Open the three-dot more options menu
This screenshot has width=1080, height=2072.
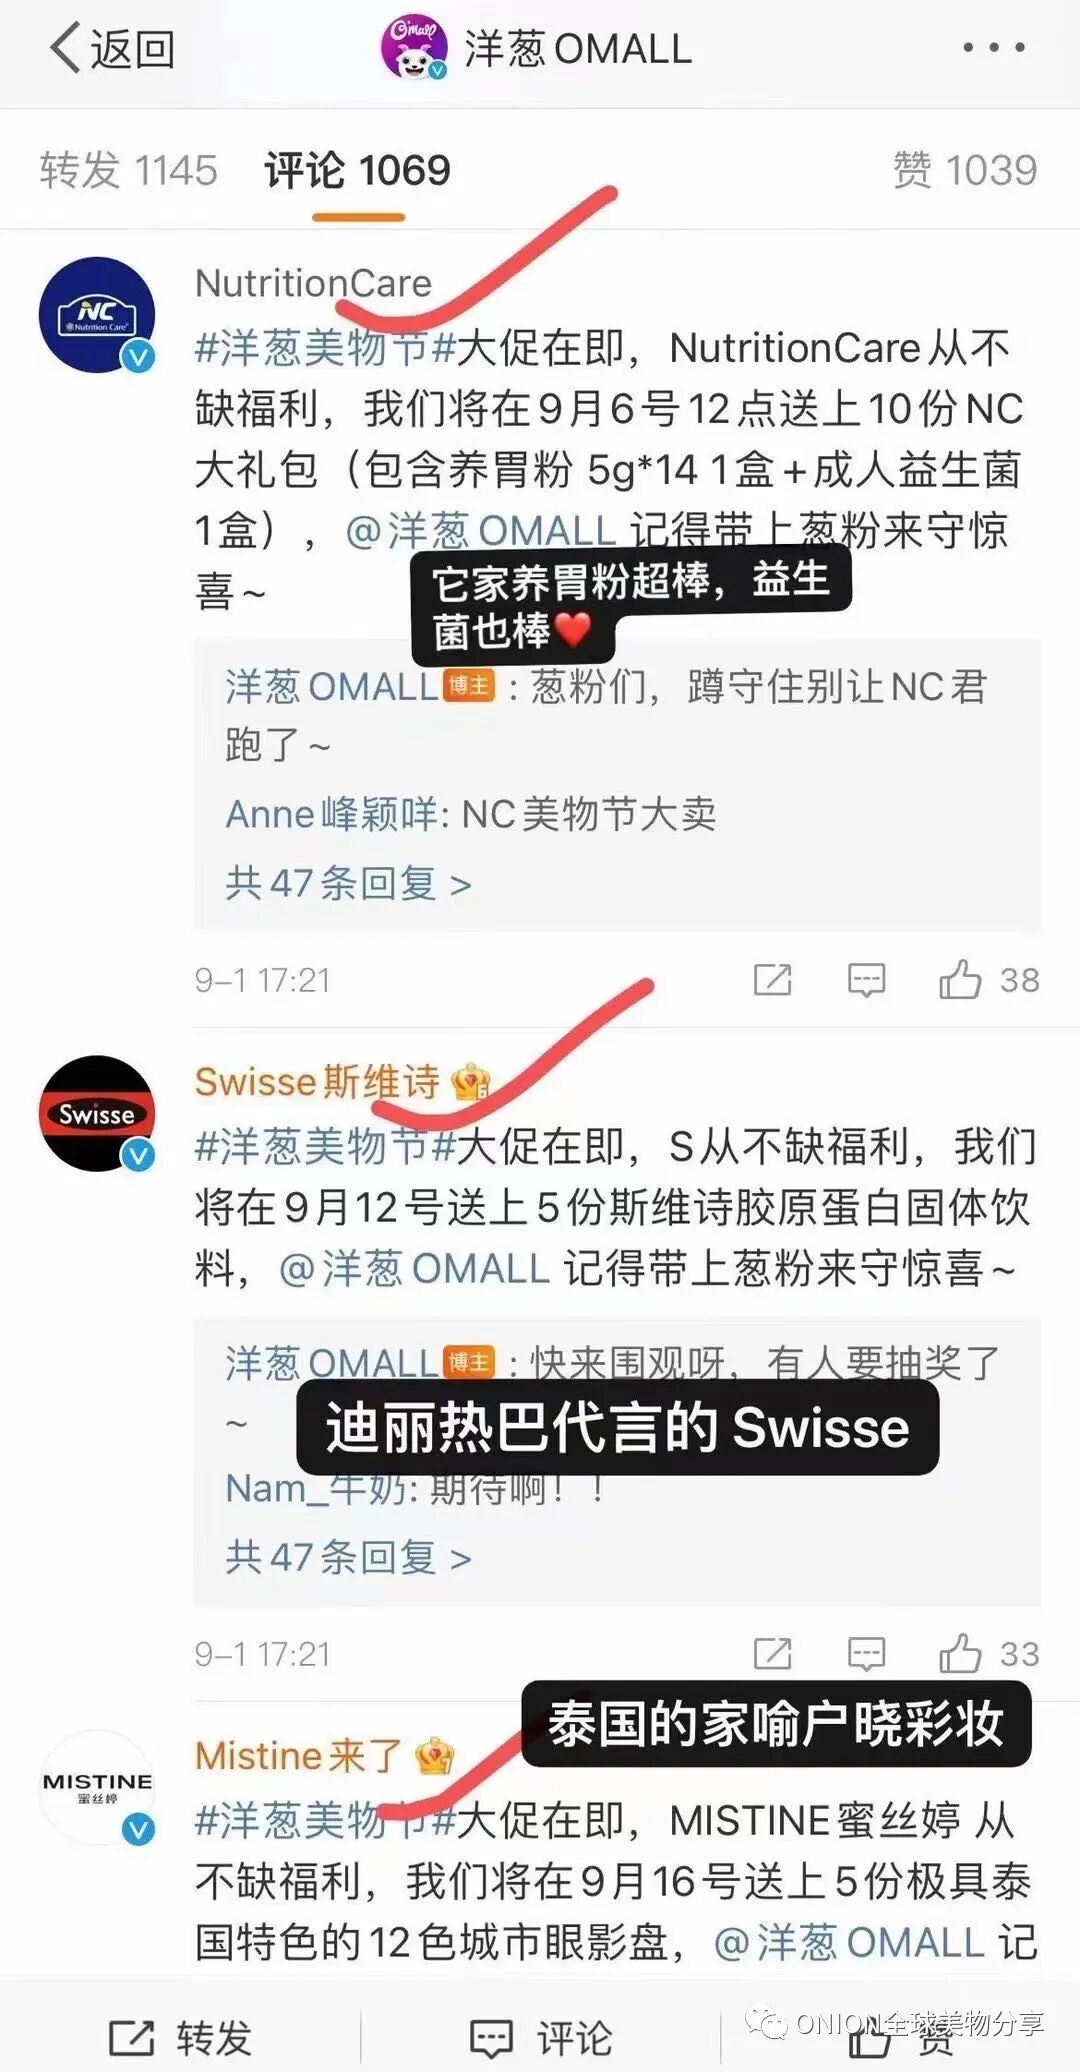[x=993, y=47]
